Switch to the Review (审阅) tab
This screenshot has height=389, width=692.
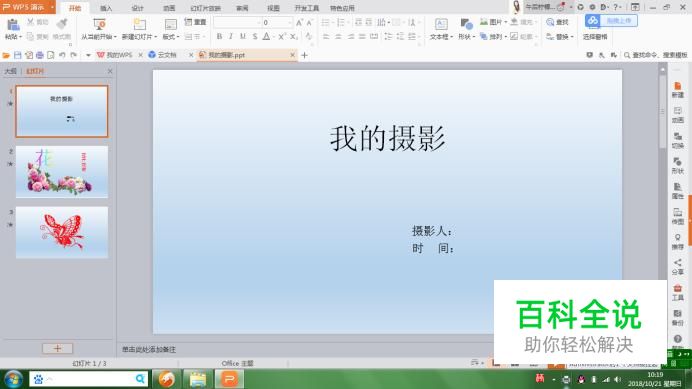pyautogui.click(x=242, y=8)
